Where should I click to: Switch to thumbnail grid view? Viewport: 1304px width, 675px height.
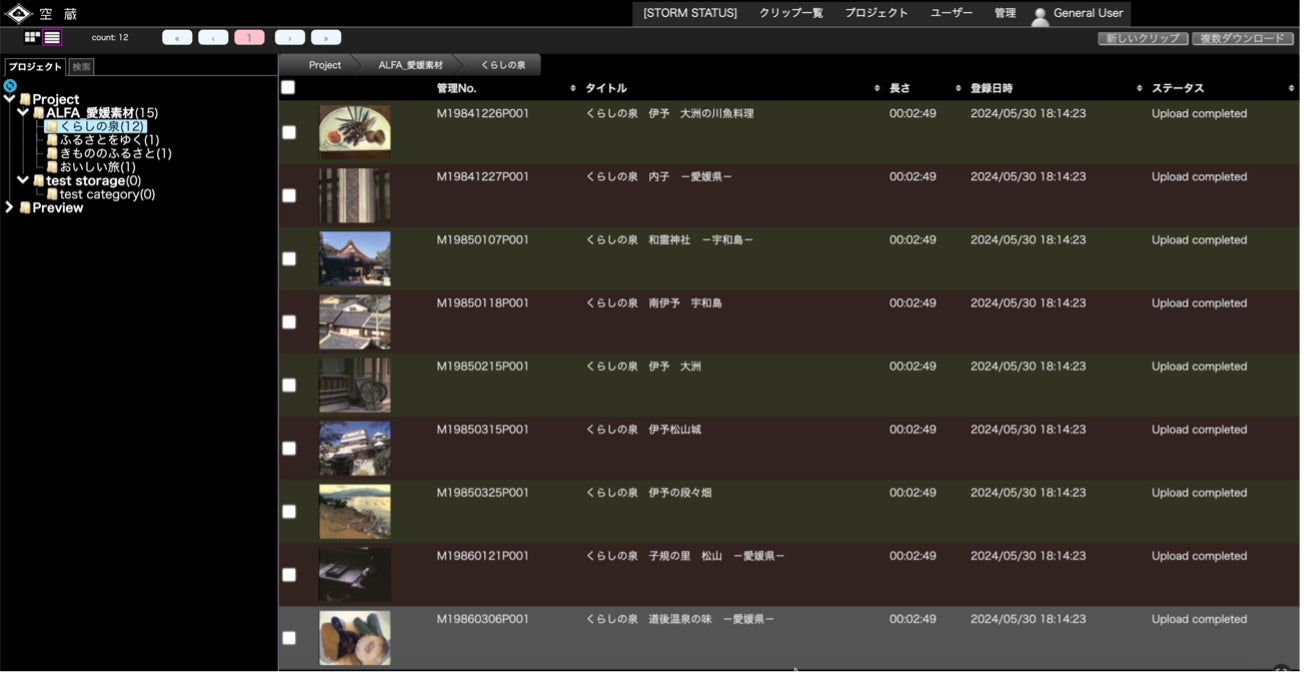32,37
